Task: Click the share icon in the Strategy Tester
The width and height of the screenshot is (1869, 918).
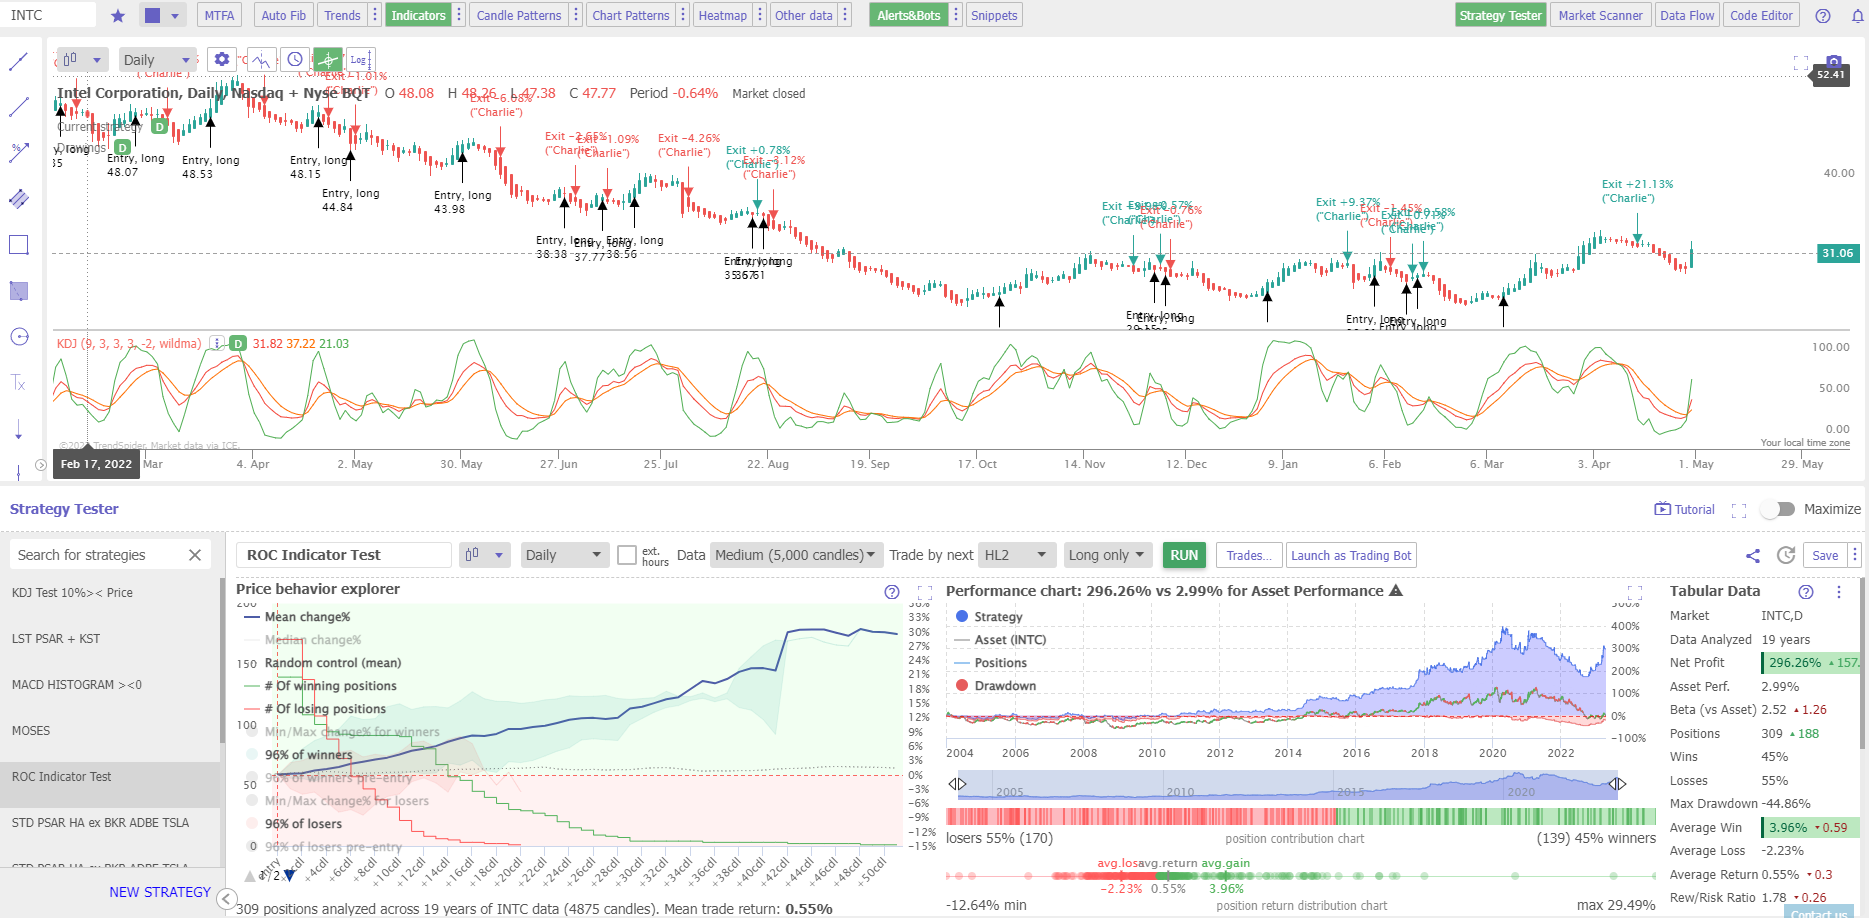Action: point(1753,555)
